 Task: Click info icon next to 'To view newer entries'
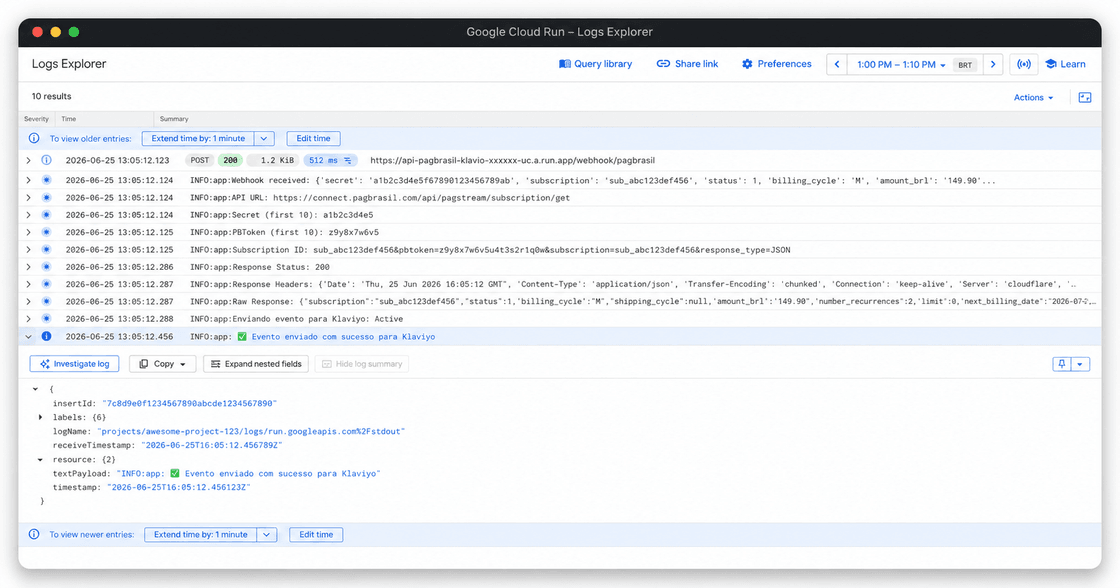[x=34, y=534]
